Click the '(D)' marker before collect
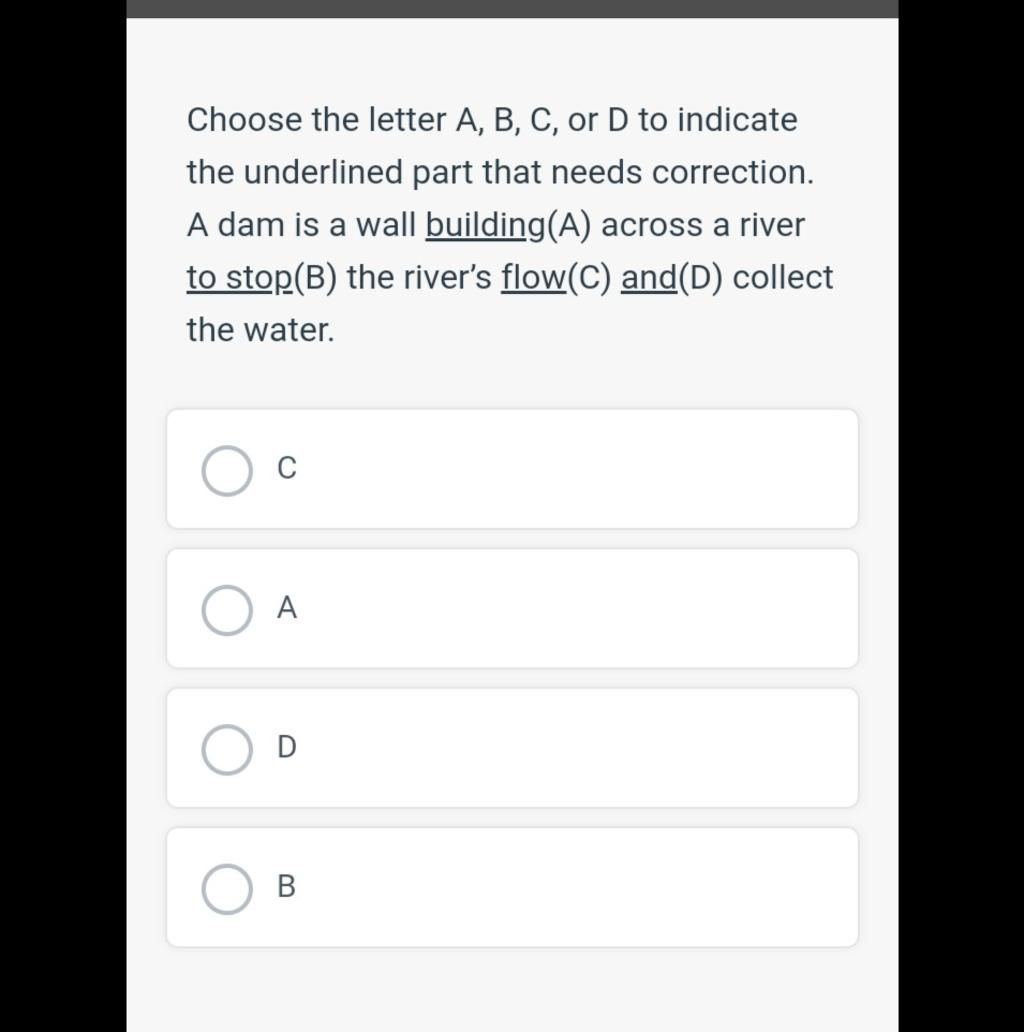The height and width of the screenshot is (1032, 1024). click(701, 278)
